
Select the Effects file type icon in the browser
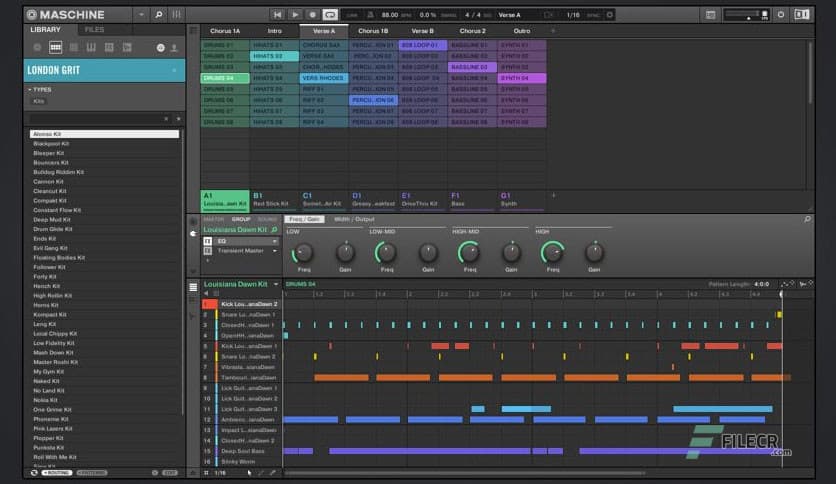109,47
